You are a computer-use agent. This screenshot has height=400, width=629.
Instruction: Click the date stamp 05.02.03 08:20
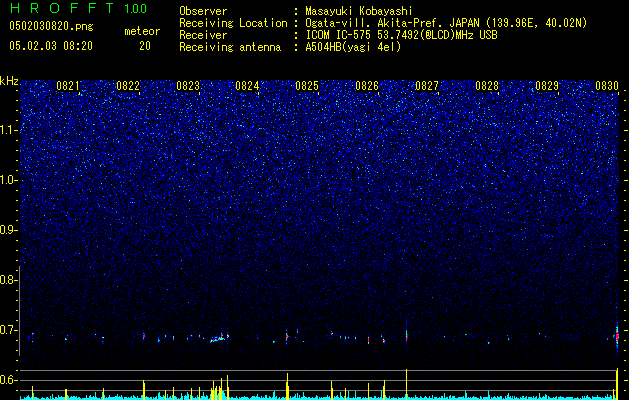[x=51, y=46]
